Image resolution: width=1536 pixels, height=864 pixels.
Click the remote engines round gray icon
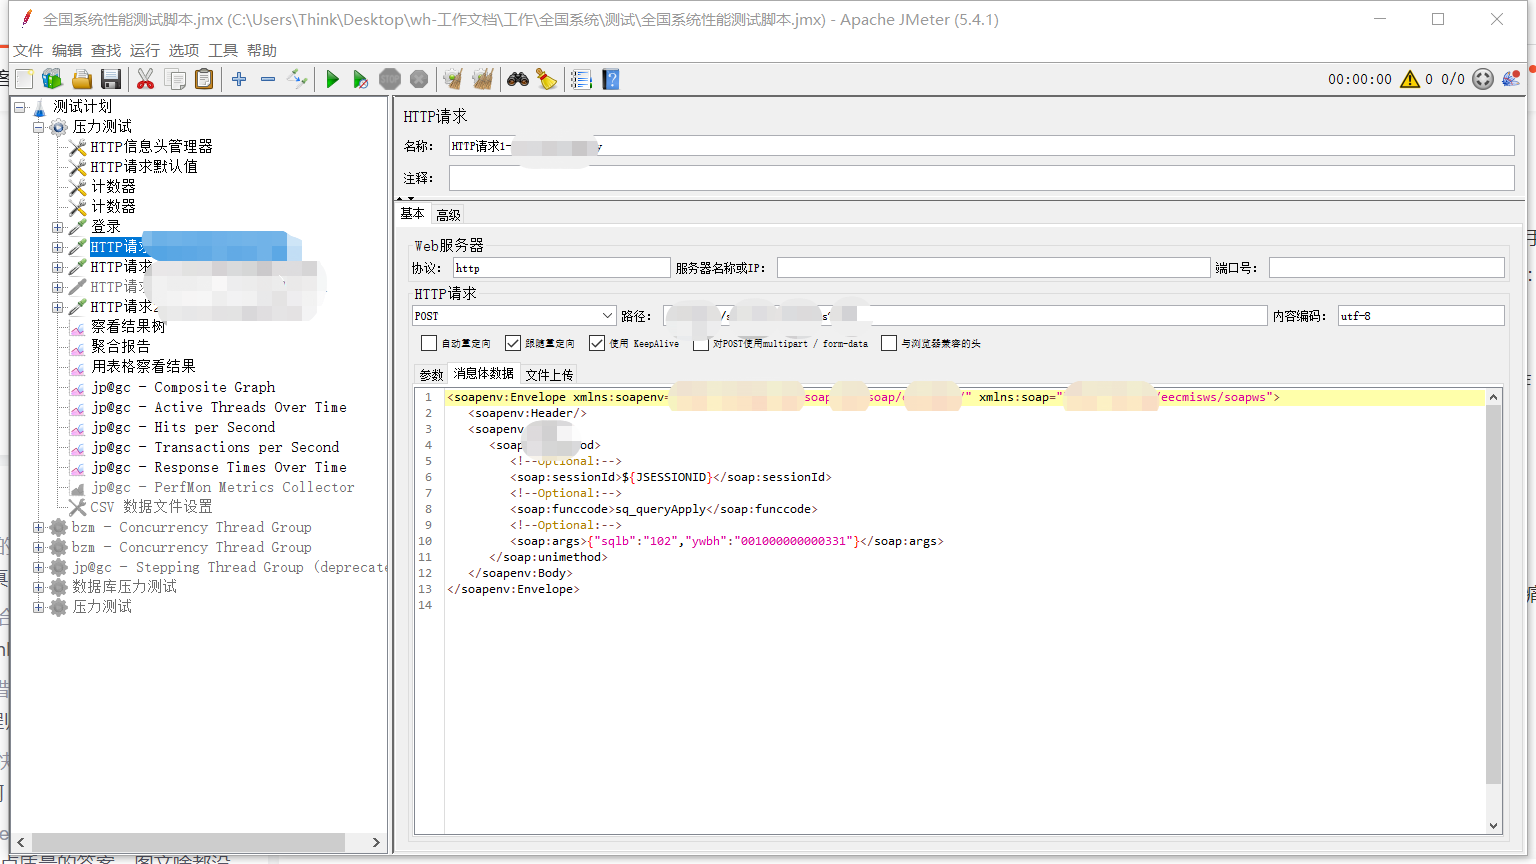coord(1483,79)
